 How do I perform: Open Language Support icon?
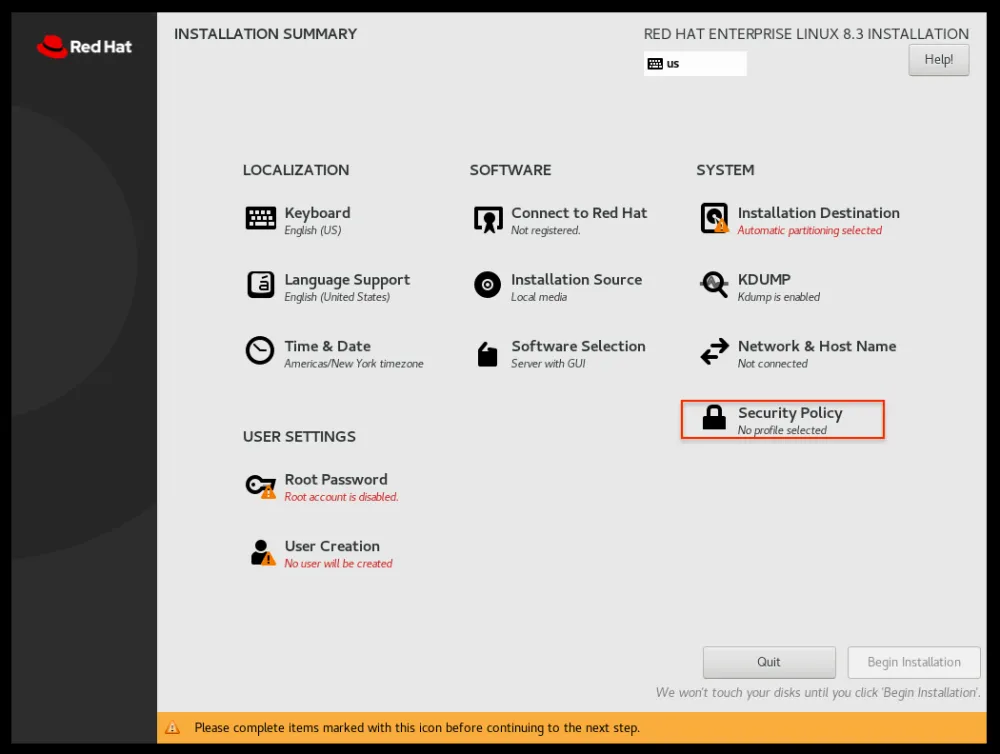(x=261, y=285)
